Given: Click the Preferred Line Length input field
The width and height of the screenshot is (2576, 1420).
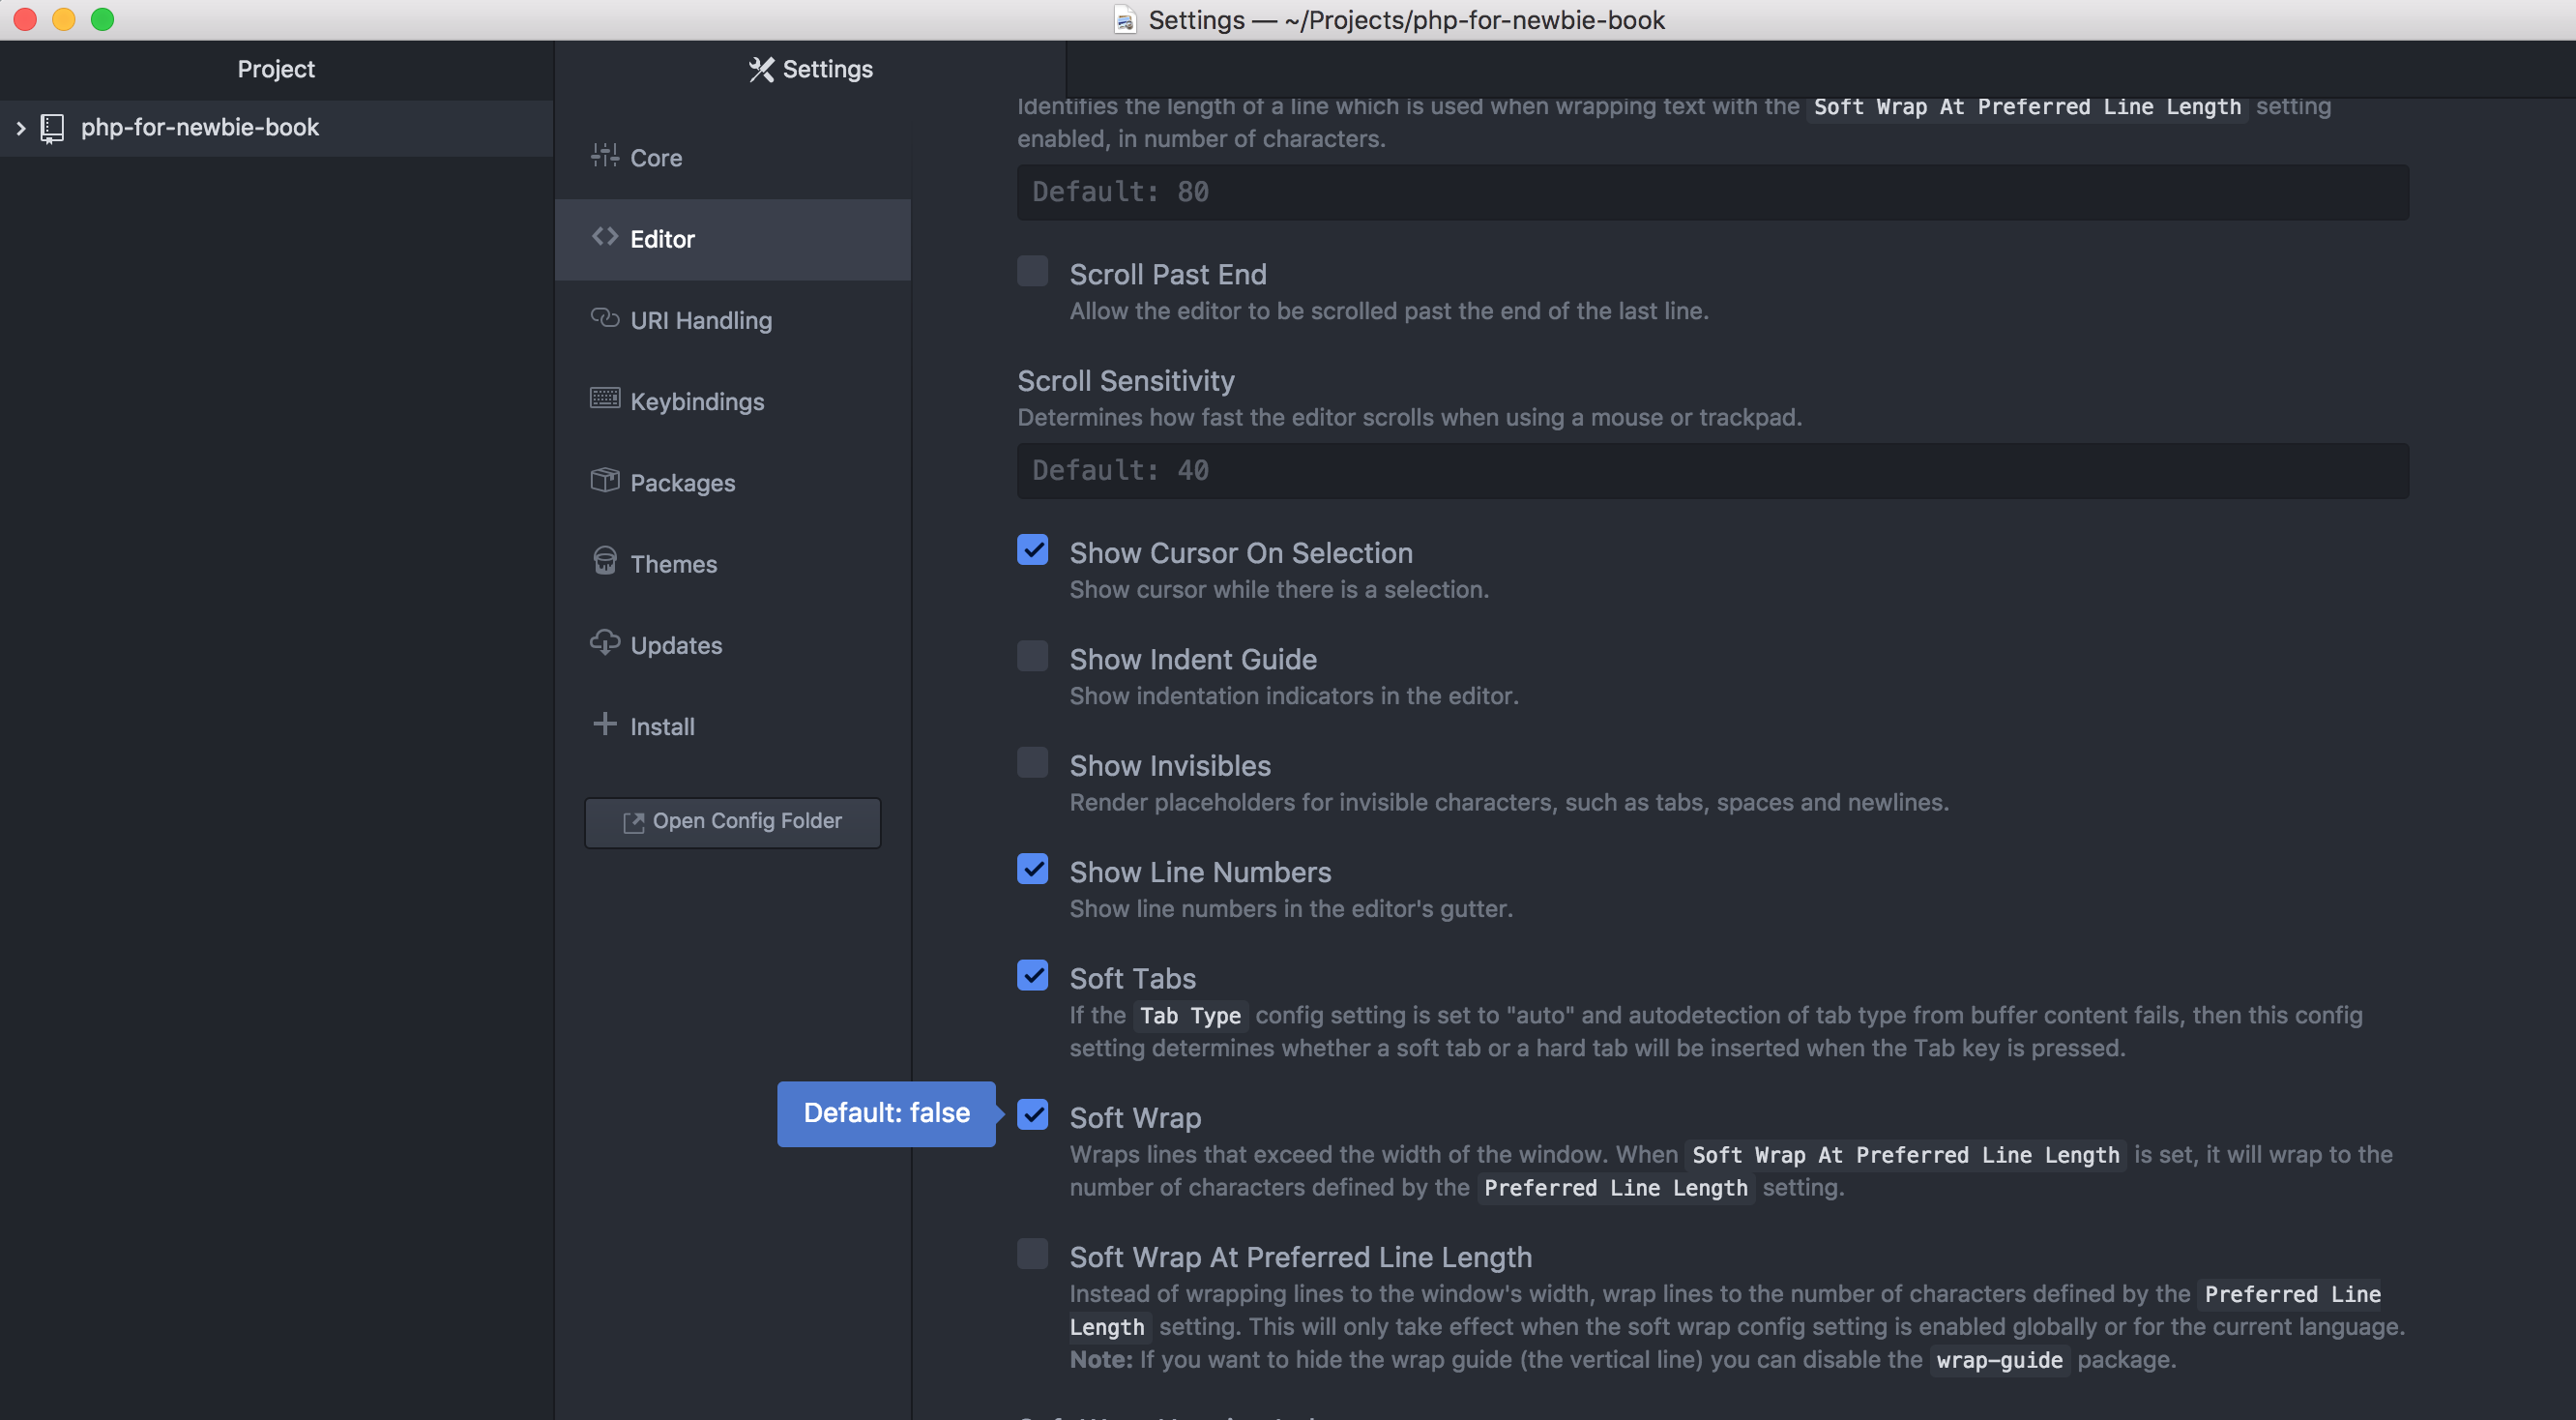Looking at the screenshot, I should [1712, 192].
